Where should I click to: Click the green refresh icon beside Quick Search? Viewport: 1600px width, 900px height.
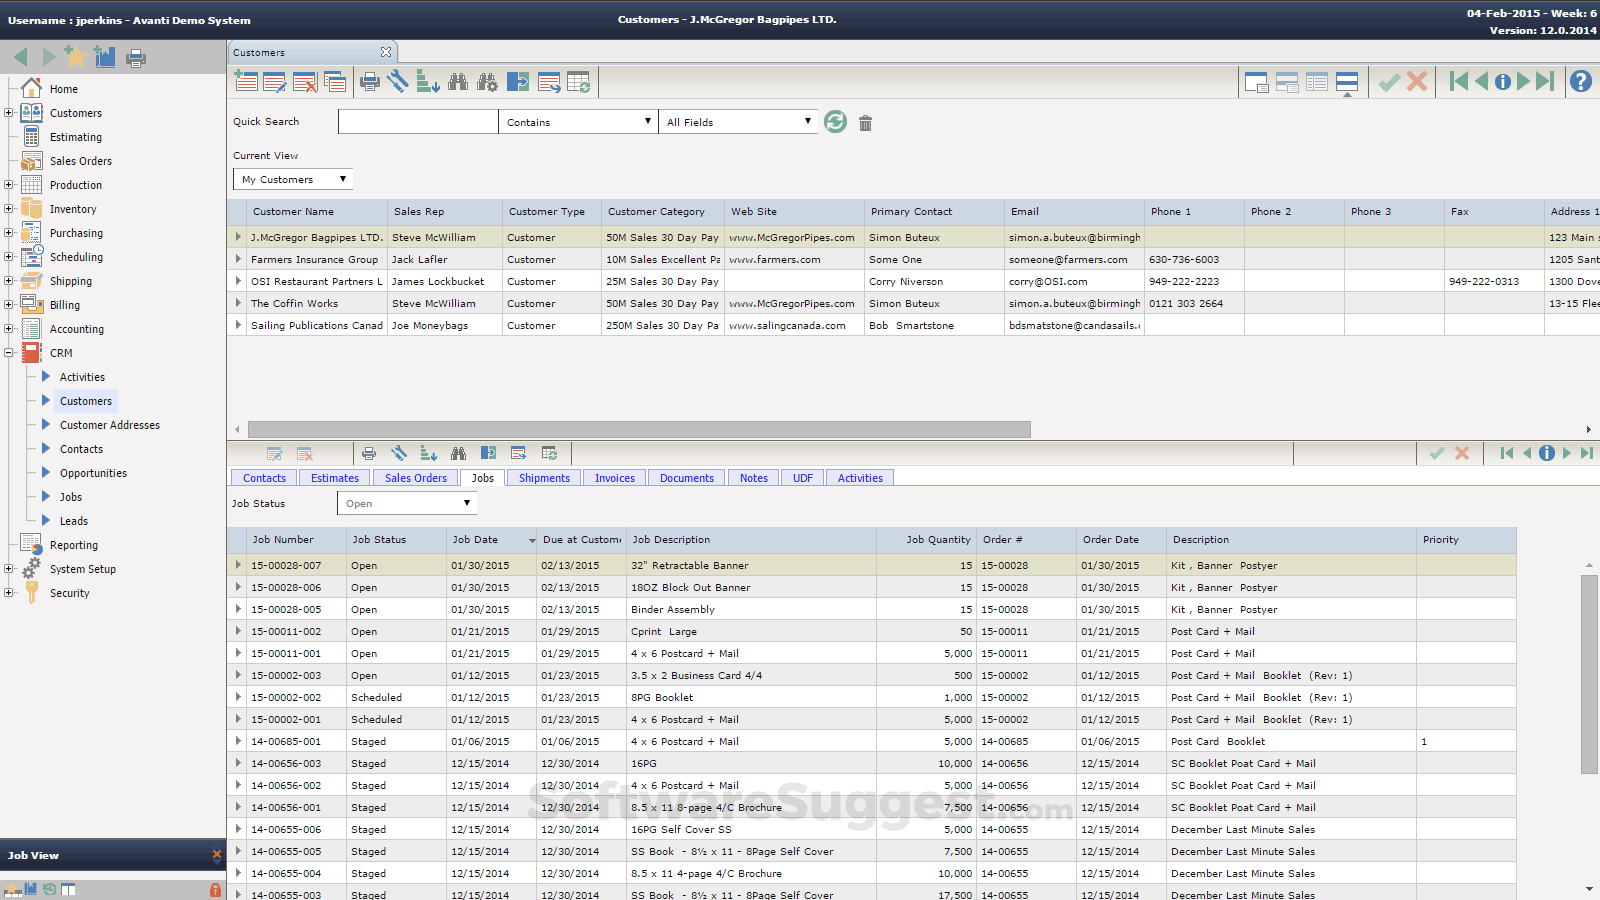click(x=835, y=122)
